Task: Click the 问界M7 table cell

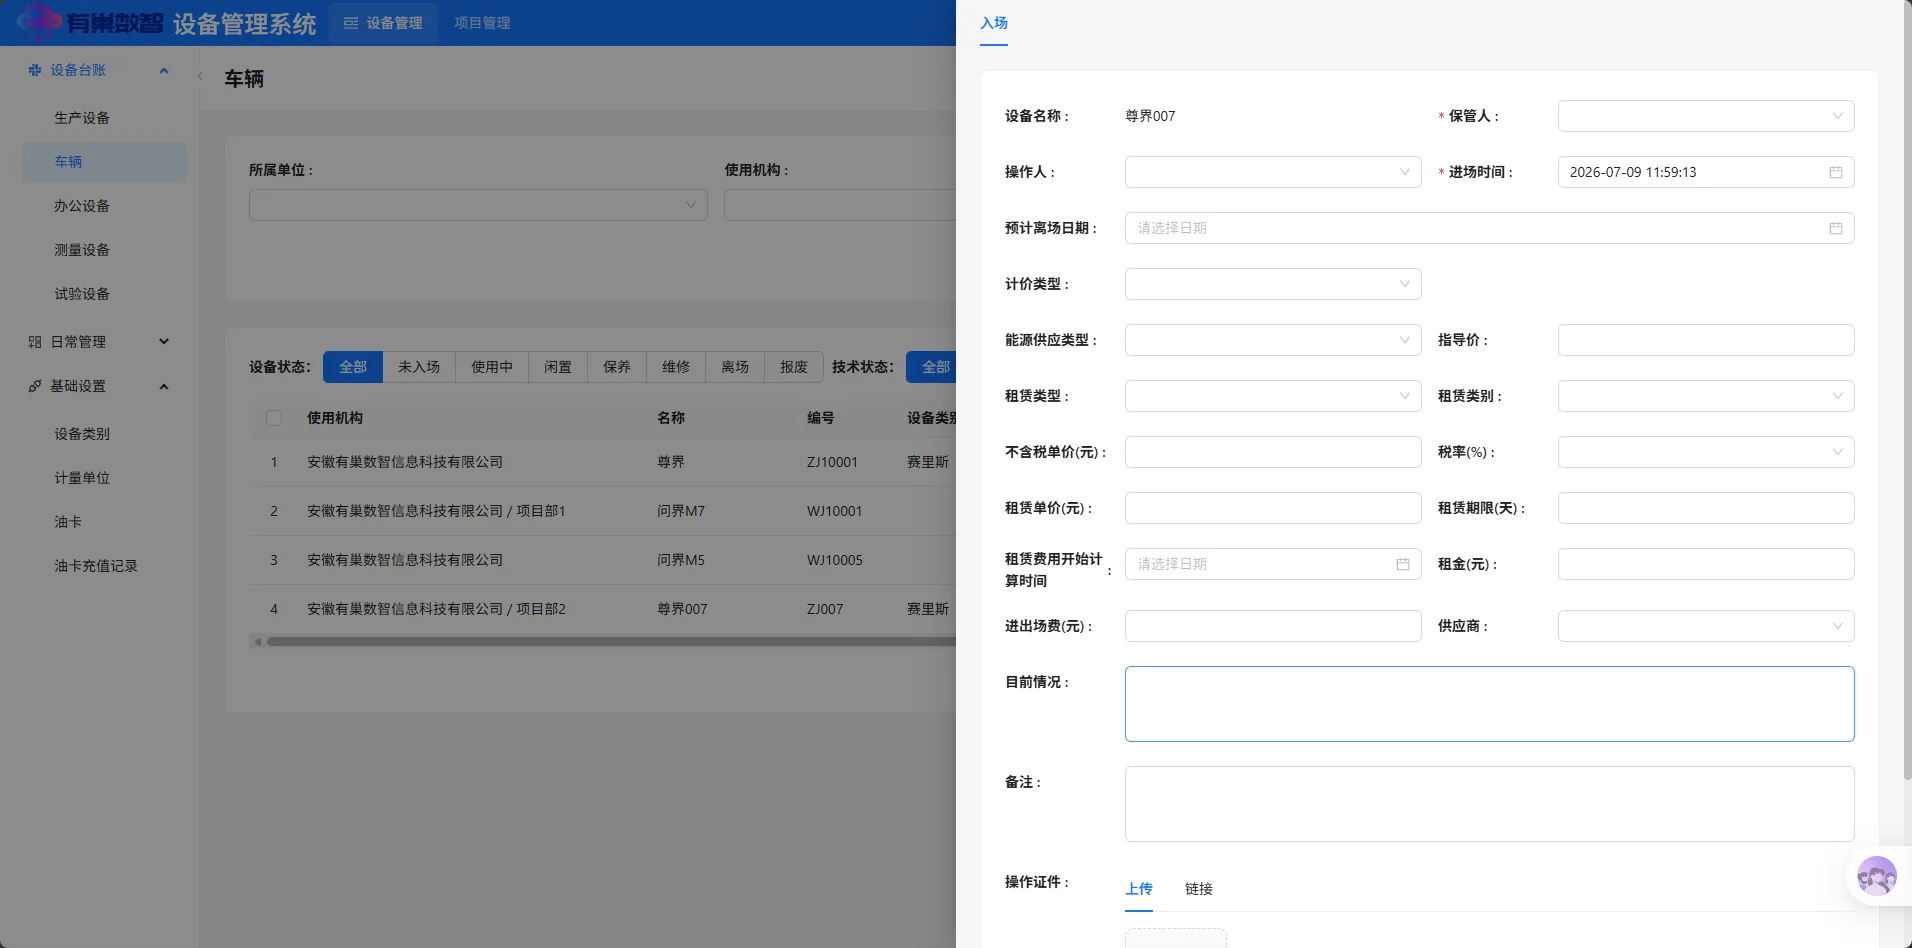Action: 681,511
